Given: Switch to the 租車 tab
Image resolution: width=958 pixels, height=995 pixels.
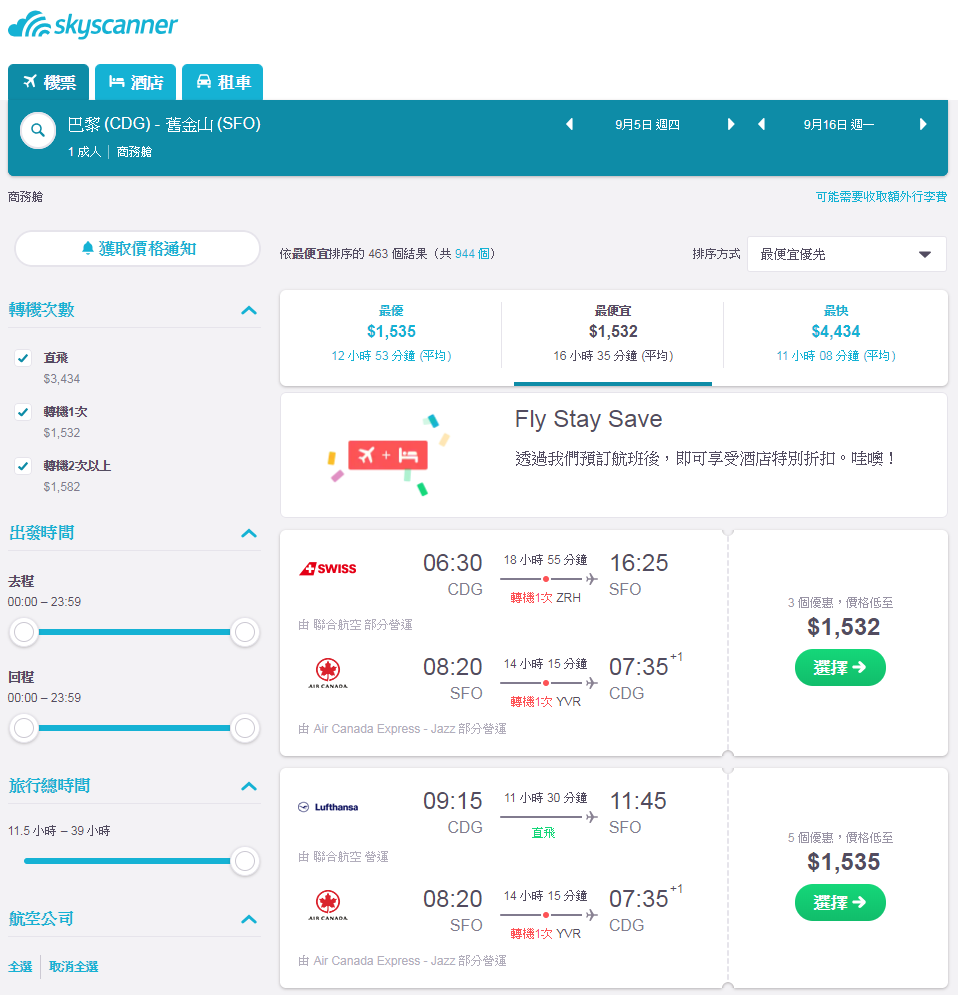Looking at the screenshot, I should (x=223, y=82).
